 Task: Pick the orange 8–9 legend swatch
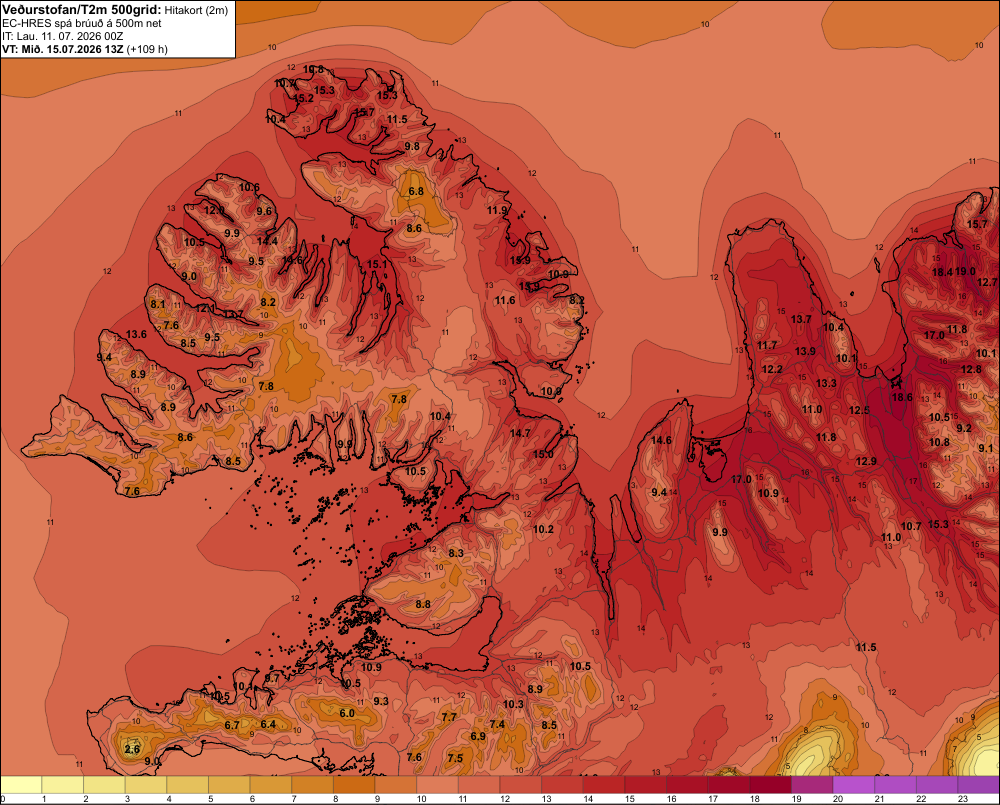click(x=354, y=785)
